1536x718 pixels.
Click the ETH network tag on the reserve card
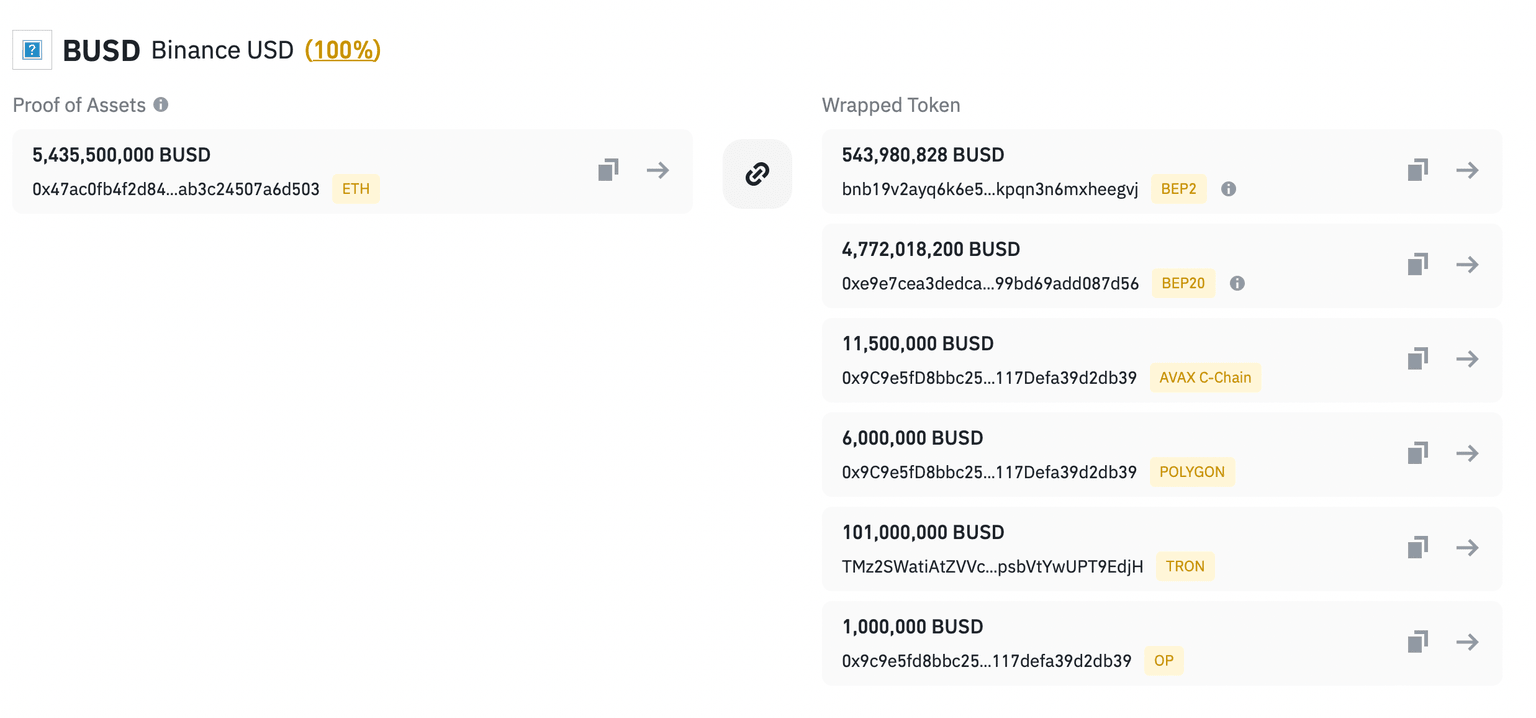pos(356,188)
